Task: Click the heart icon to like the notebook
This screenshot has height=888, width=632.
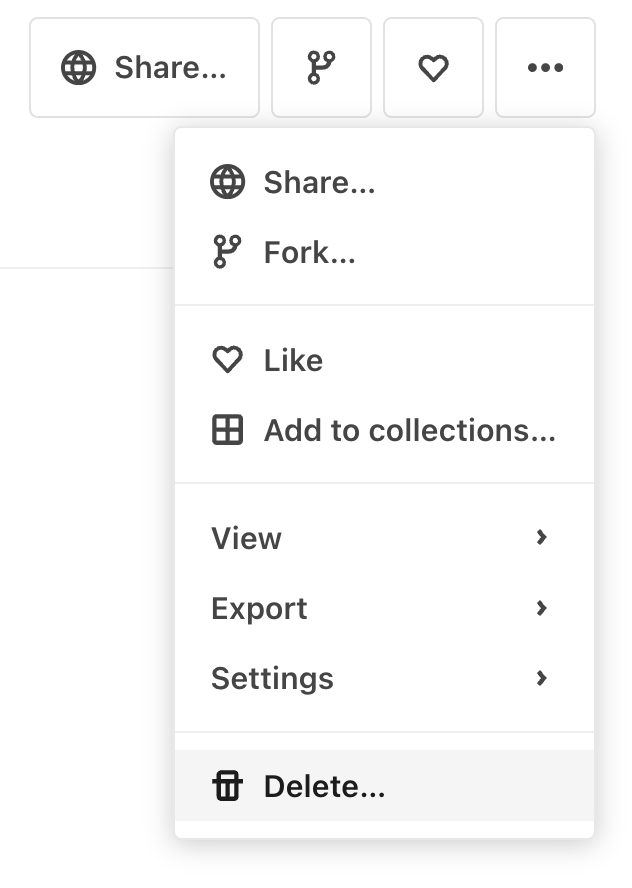Action: point(433,67)
